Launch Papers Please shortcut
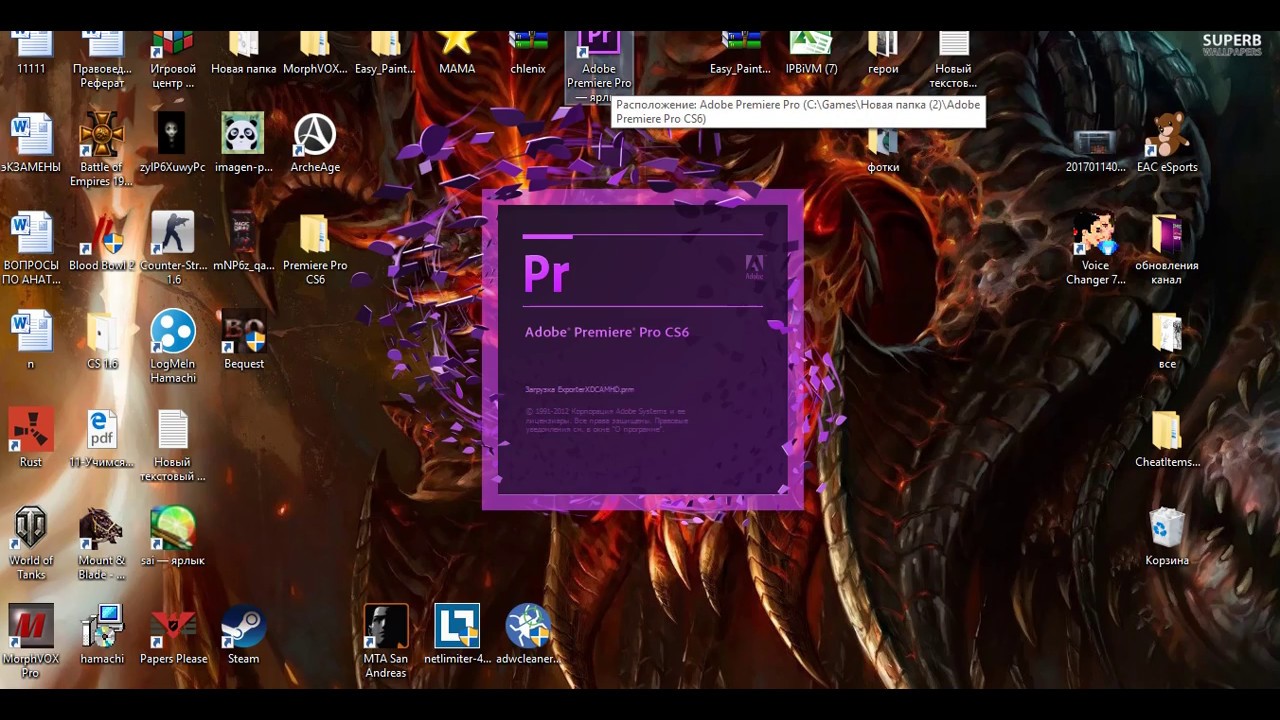1280x720 pixels. 173,633
